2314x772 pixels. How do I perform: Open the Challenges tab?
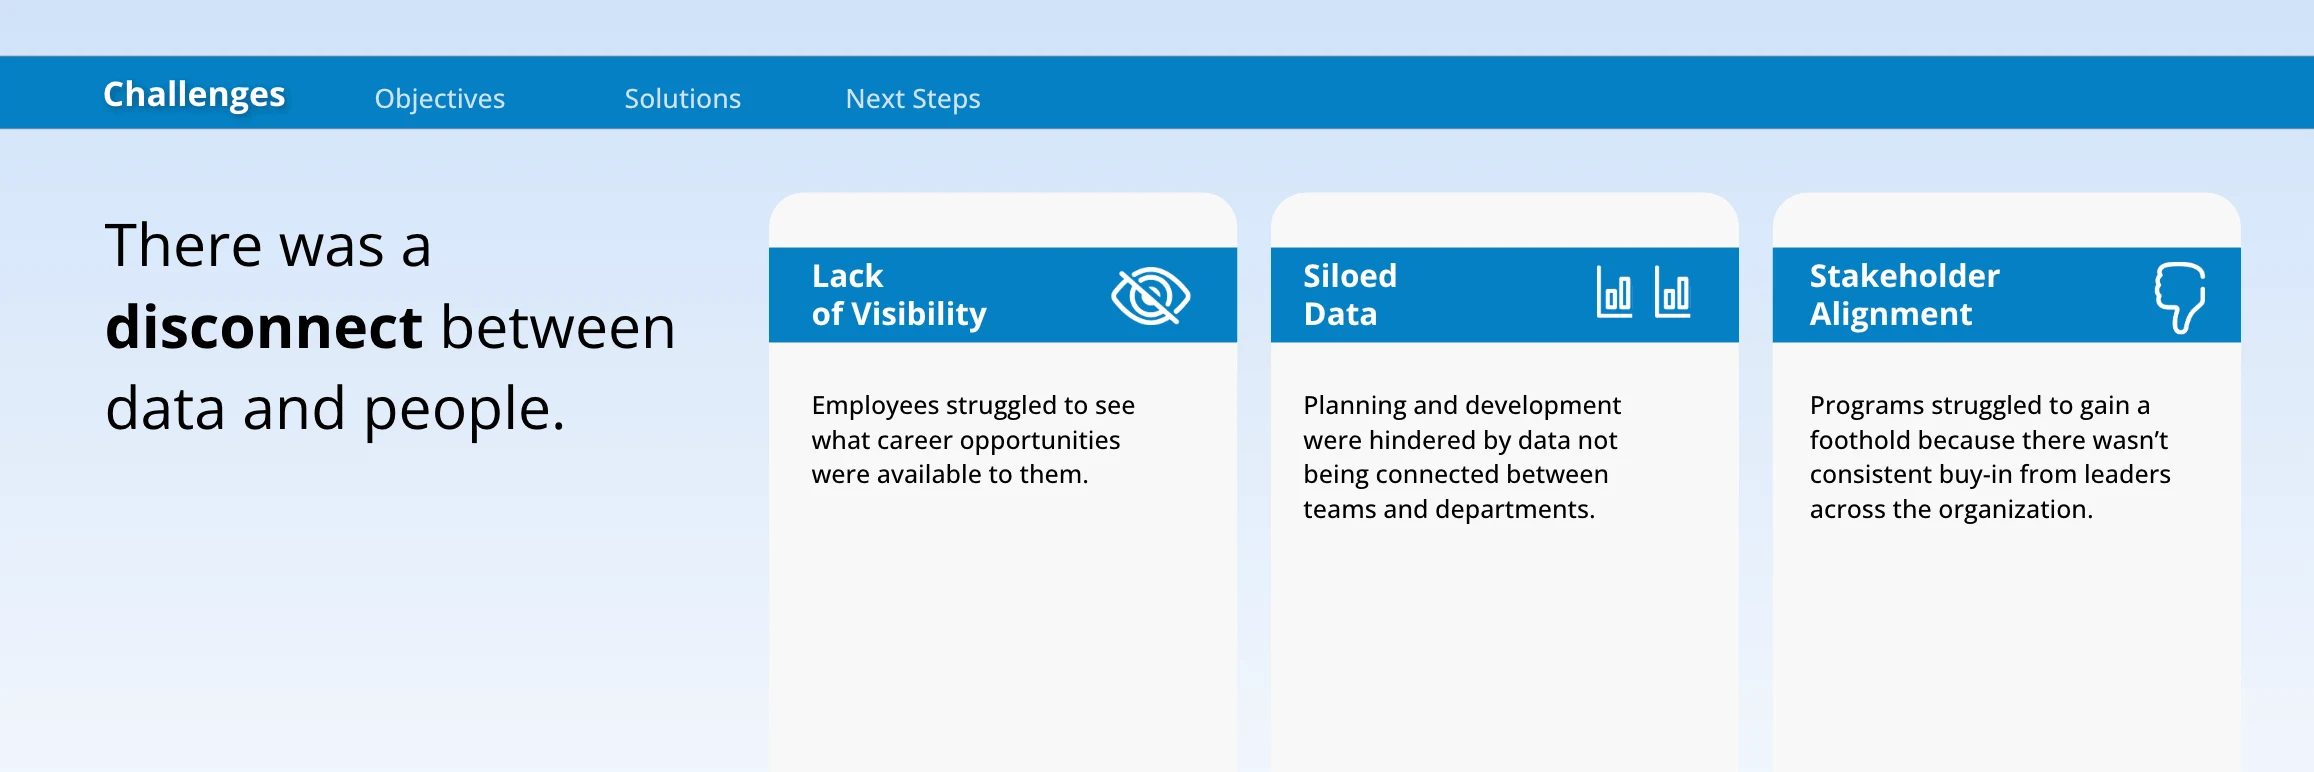(194, 94)
